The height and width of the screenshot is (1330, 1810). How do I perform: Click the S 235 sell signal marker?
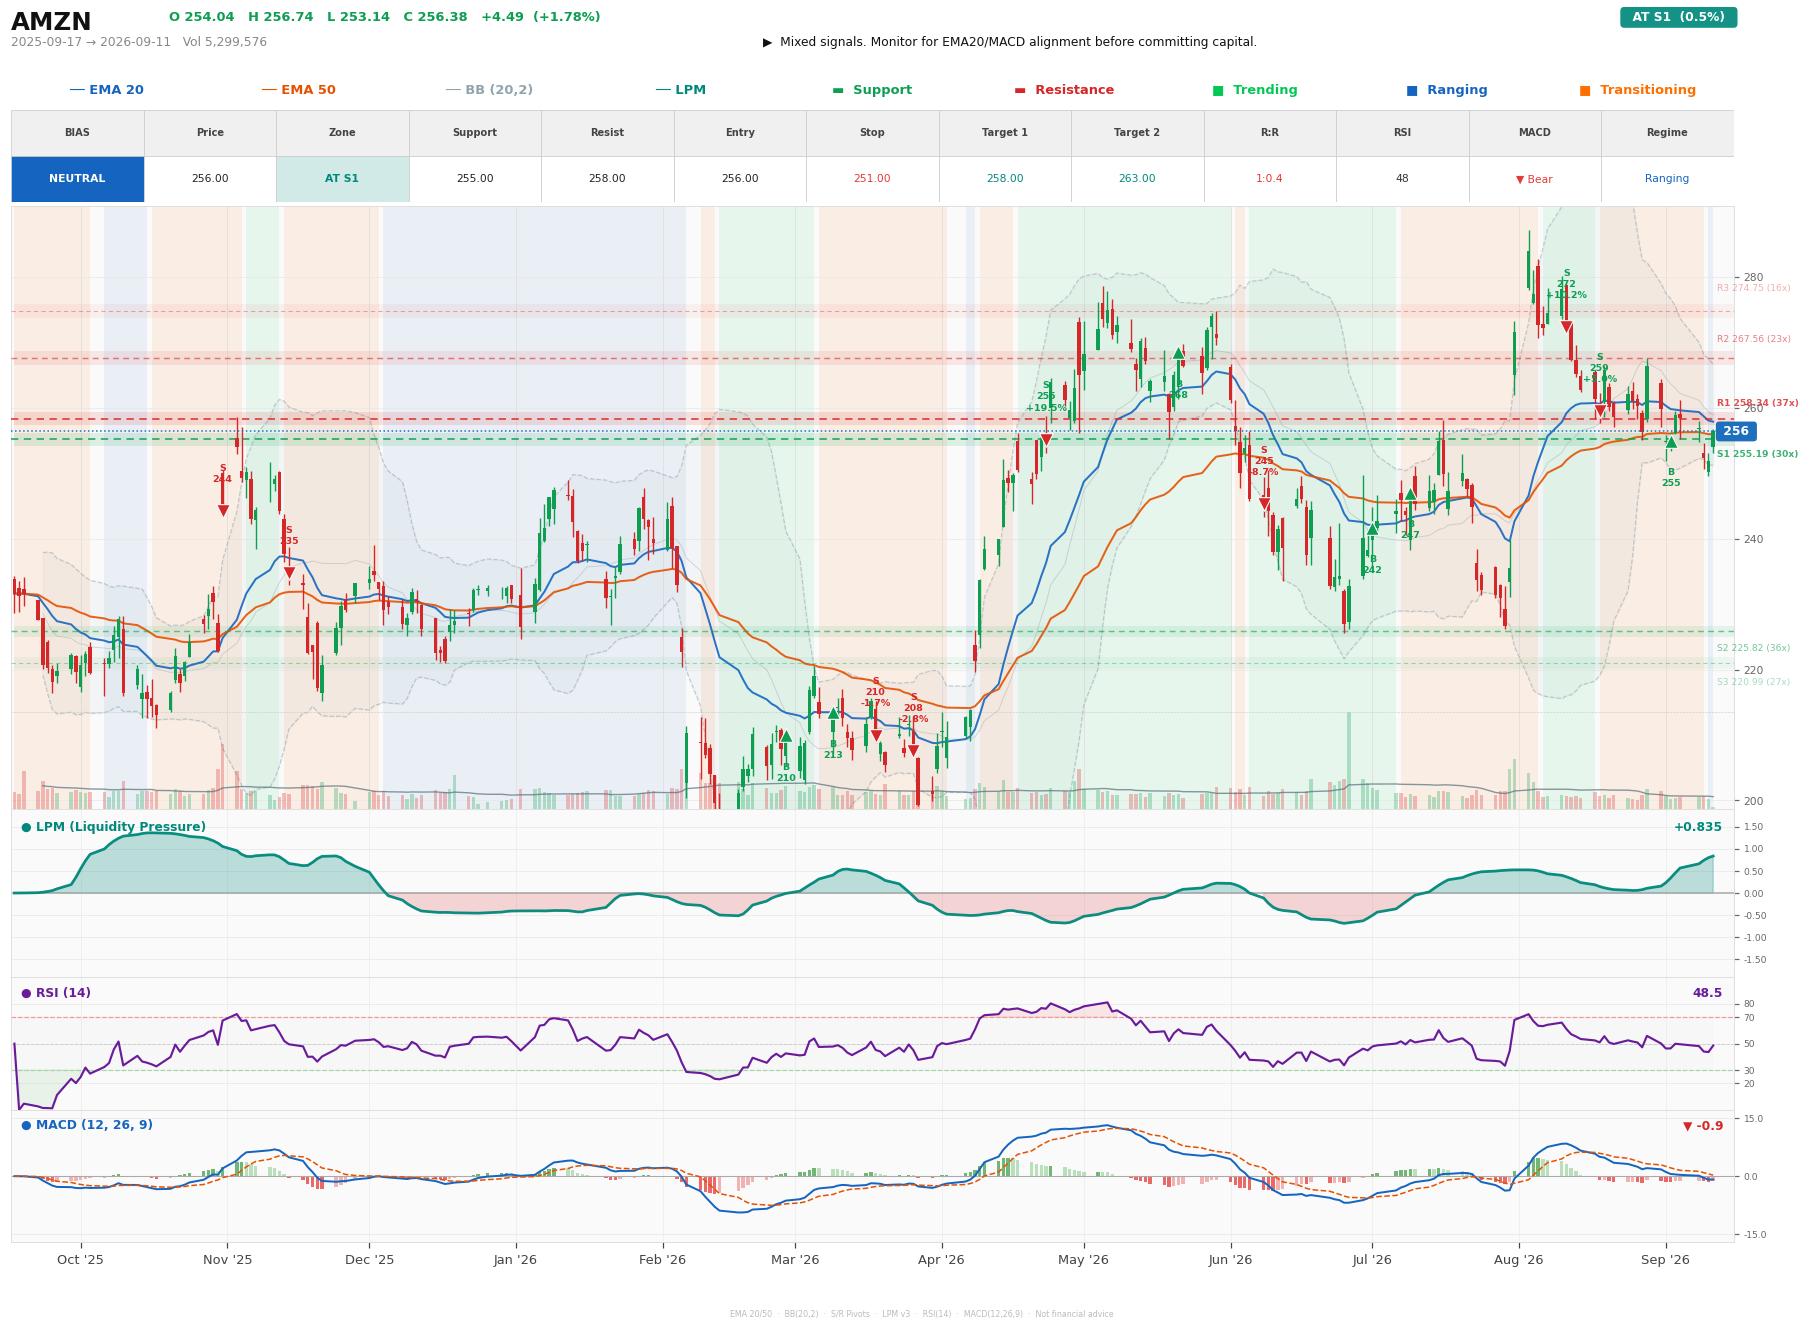(x=289, y=572)
